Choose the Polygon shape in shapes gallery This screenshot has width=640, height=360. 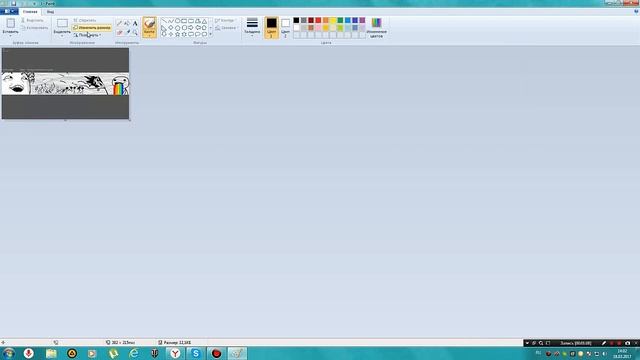coord(198,21)
